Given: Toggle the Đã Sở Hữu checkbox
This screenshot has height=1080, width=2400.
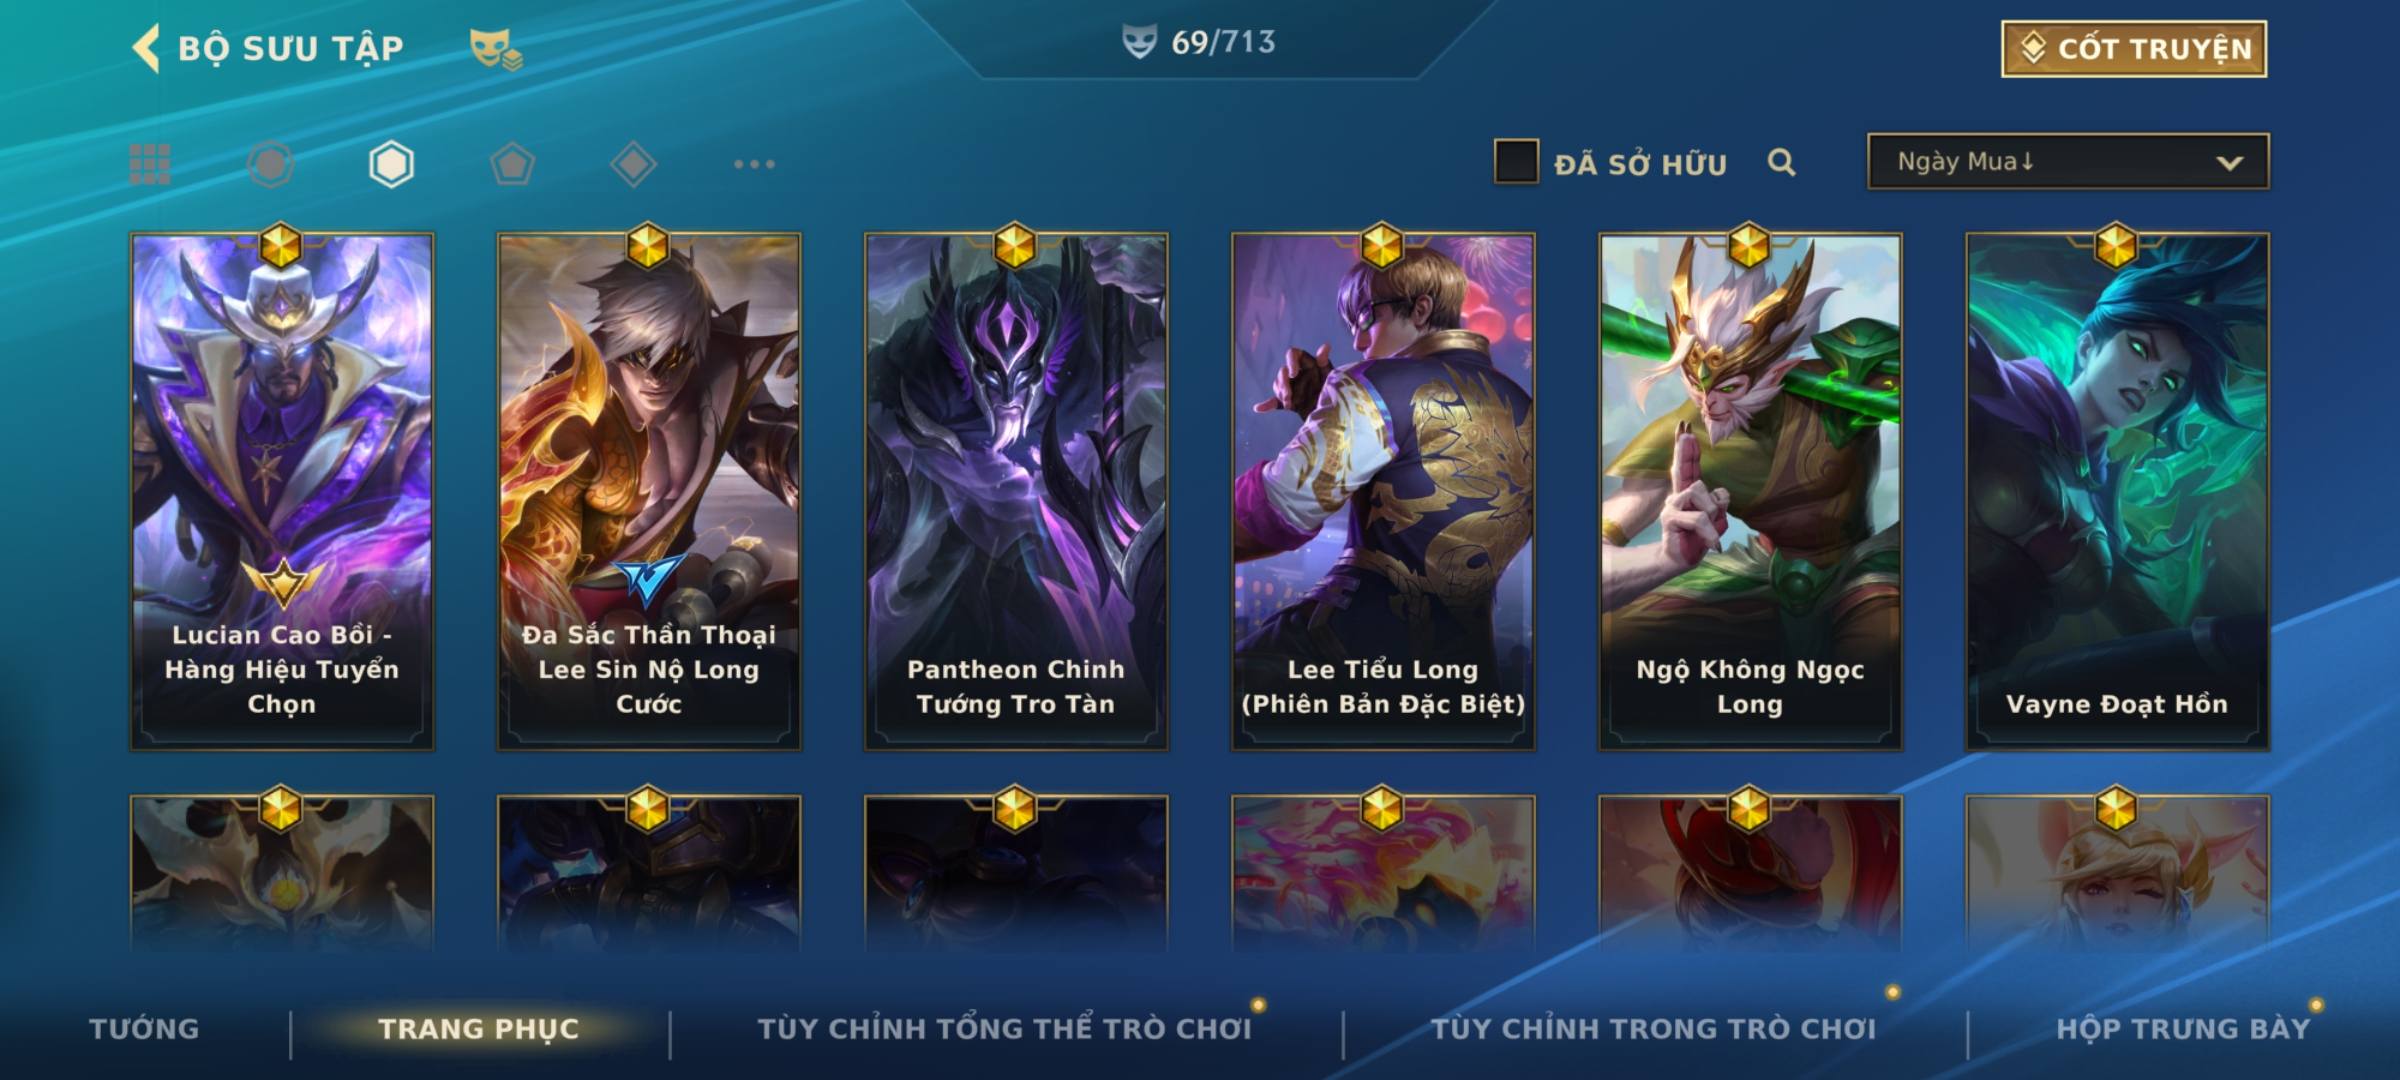Looking at the screenshot, I should point(1516,162).
